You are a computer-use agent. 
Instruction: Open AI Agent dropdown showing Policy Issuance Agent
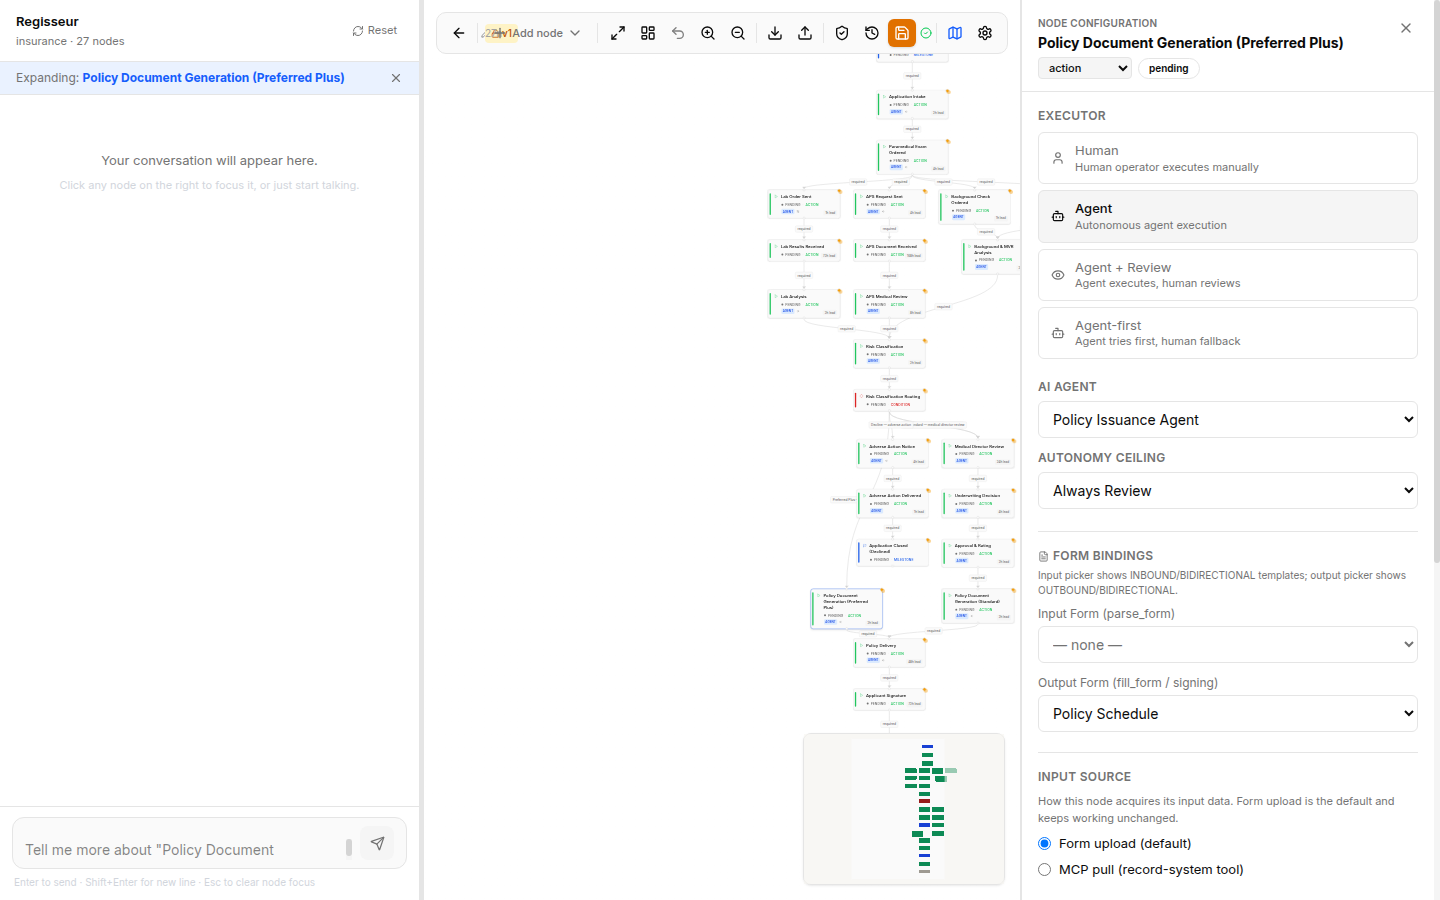click(x=1228, y=420)
